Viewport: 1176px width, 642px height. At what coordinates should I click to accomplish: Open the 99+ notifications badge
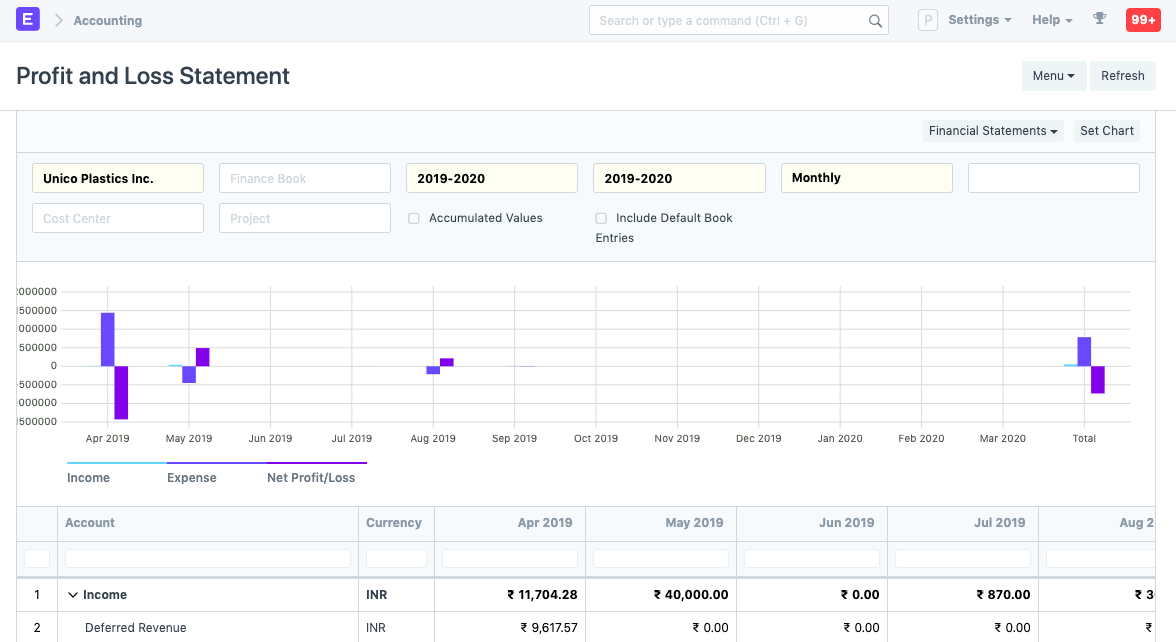pyautogui.click(x=1143, y=20)
